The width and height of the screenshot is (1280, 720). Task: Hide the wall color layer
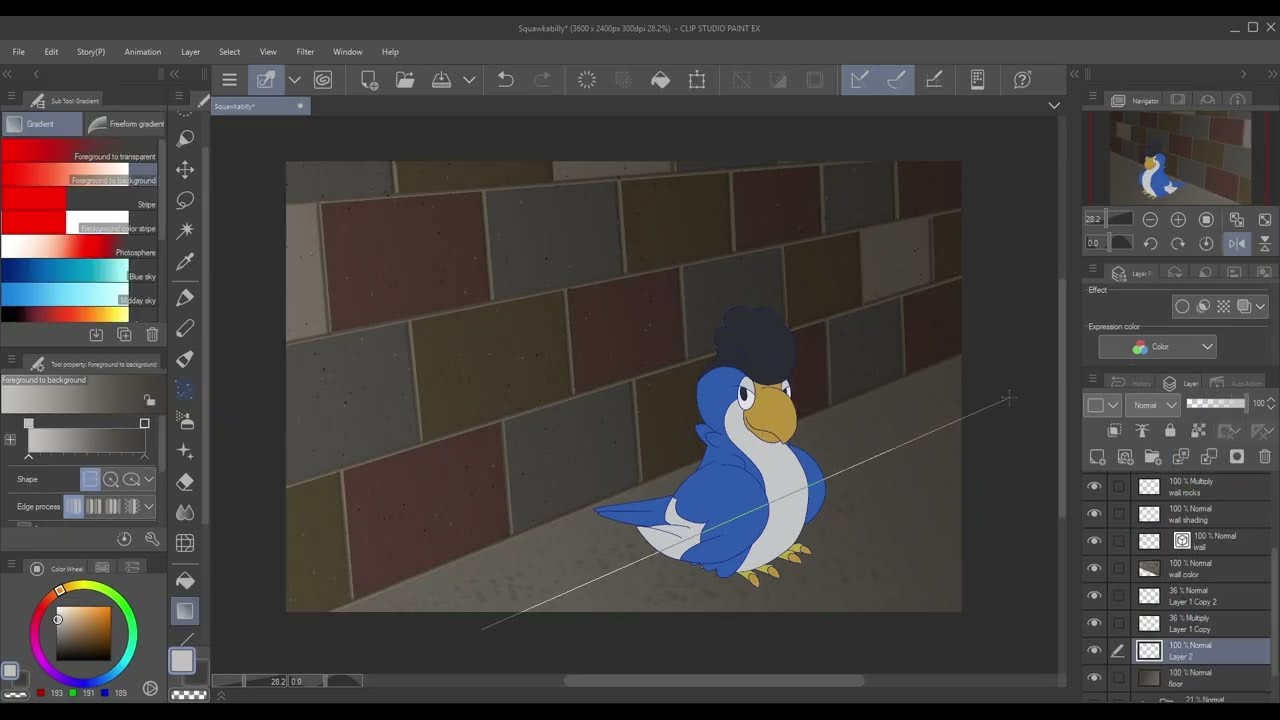coord(1094,569)
